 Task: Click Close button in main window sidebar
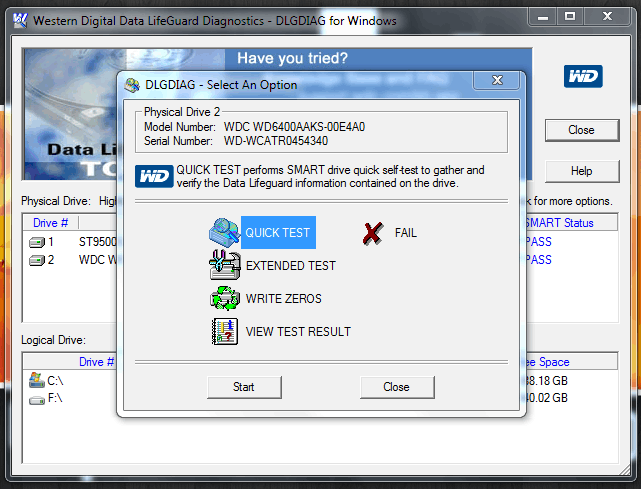tap(582, 130)
